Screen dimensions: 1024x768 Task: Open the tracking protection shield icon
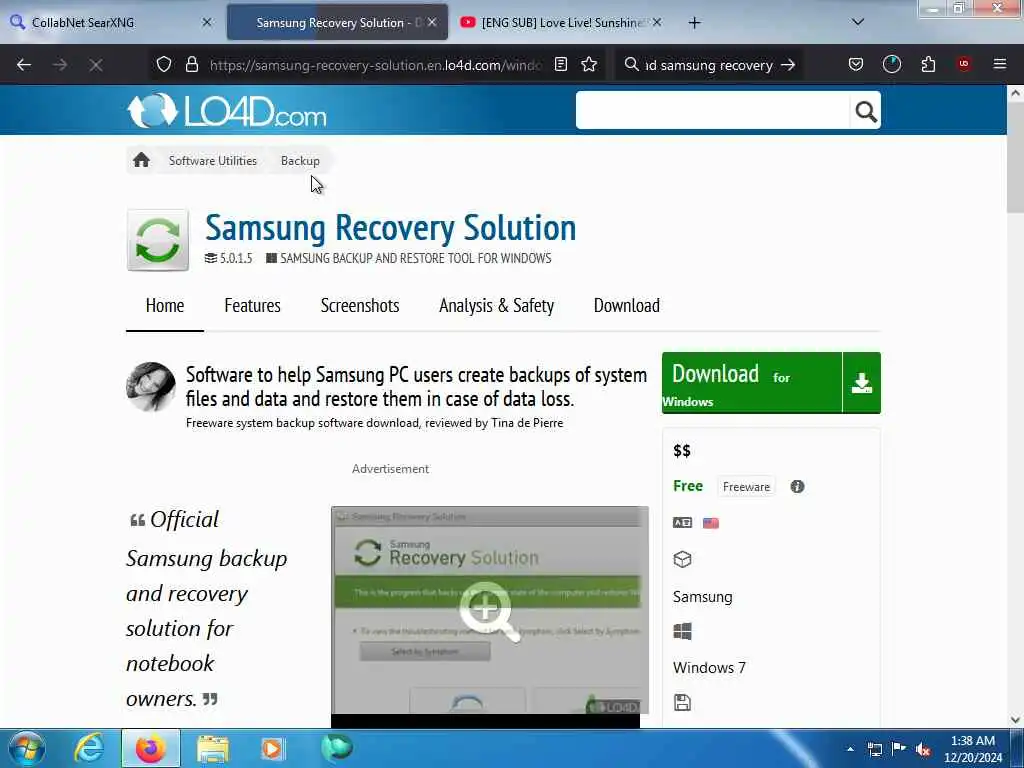164,64
